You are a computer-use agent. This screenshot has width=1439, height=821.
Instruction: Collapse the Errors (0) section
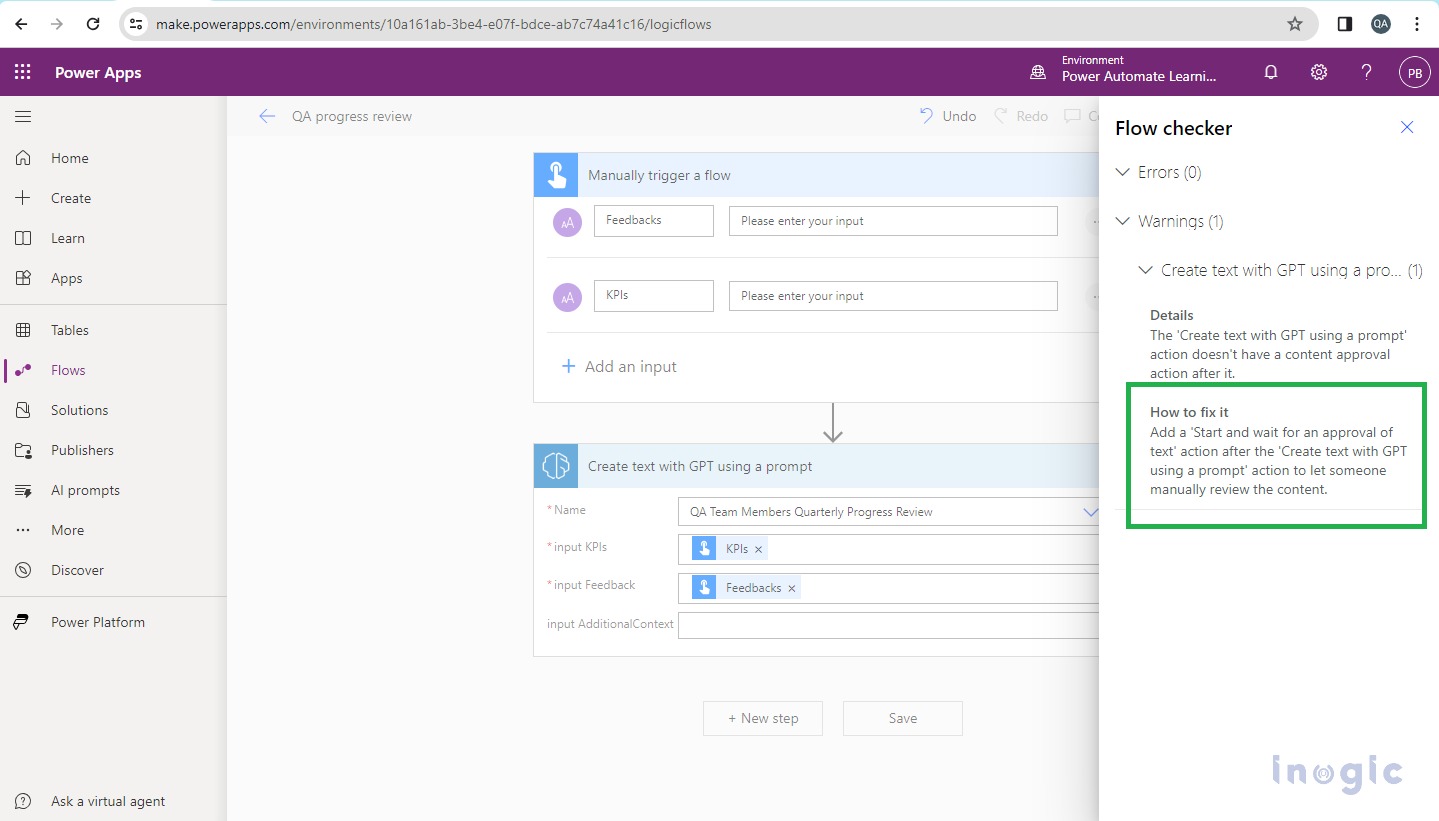[1123, 172]
